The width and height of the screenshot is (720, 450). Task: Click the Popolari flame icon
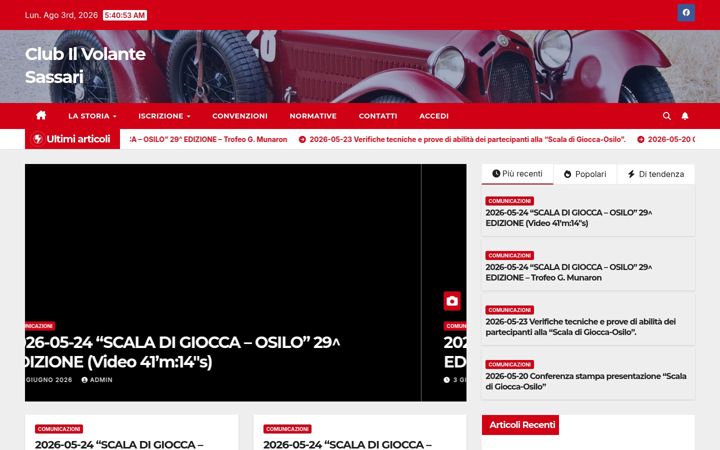[x=568, y=174]
